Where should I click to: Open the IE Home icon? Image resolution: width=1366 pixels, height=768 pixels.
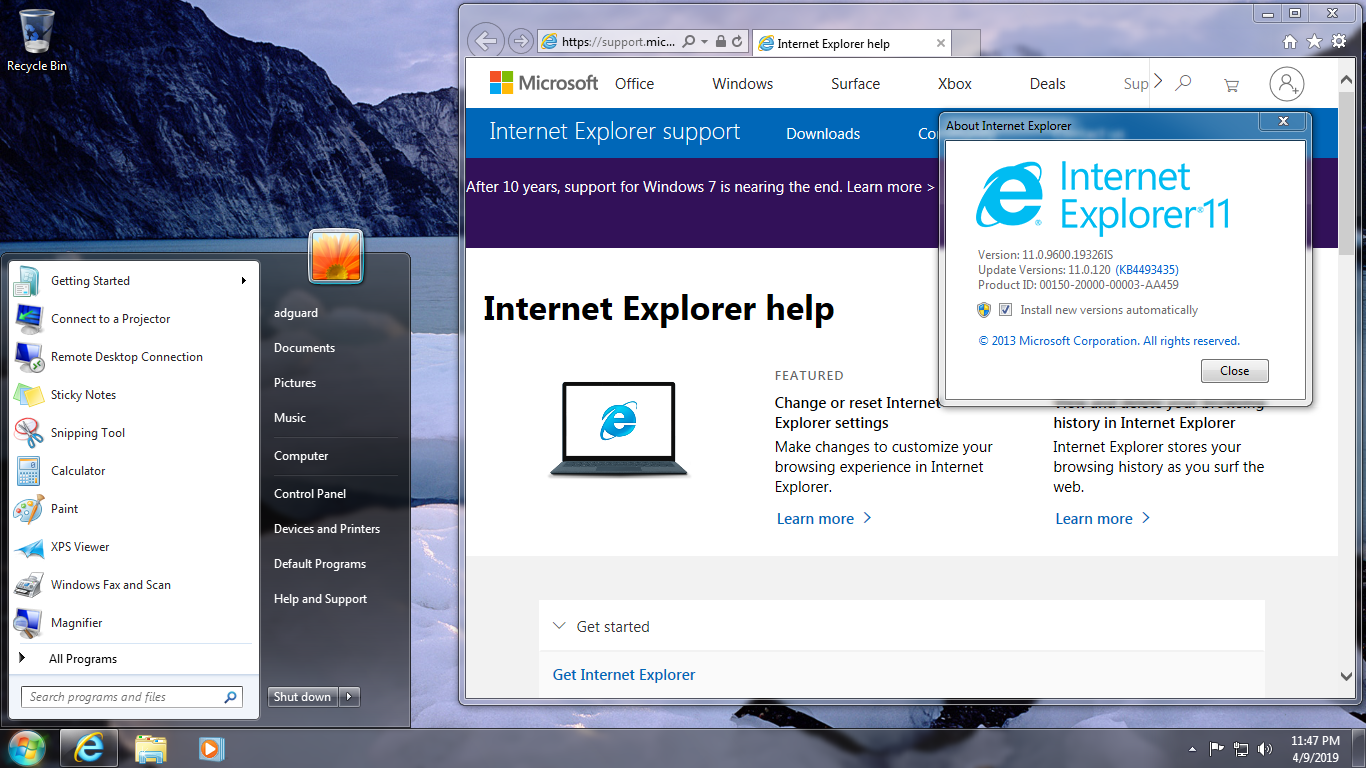[x=1290, y=42]
